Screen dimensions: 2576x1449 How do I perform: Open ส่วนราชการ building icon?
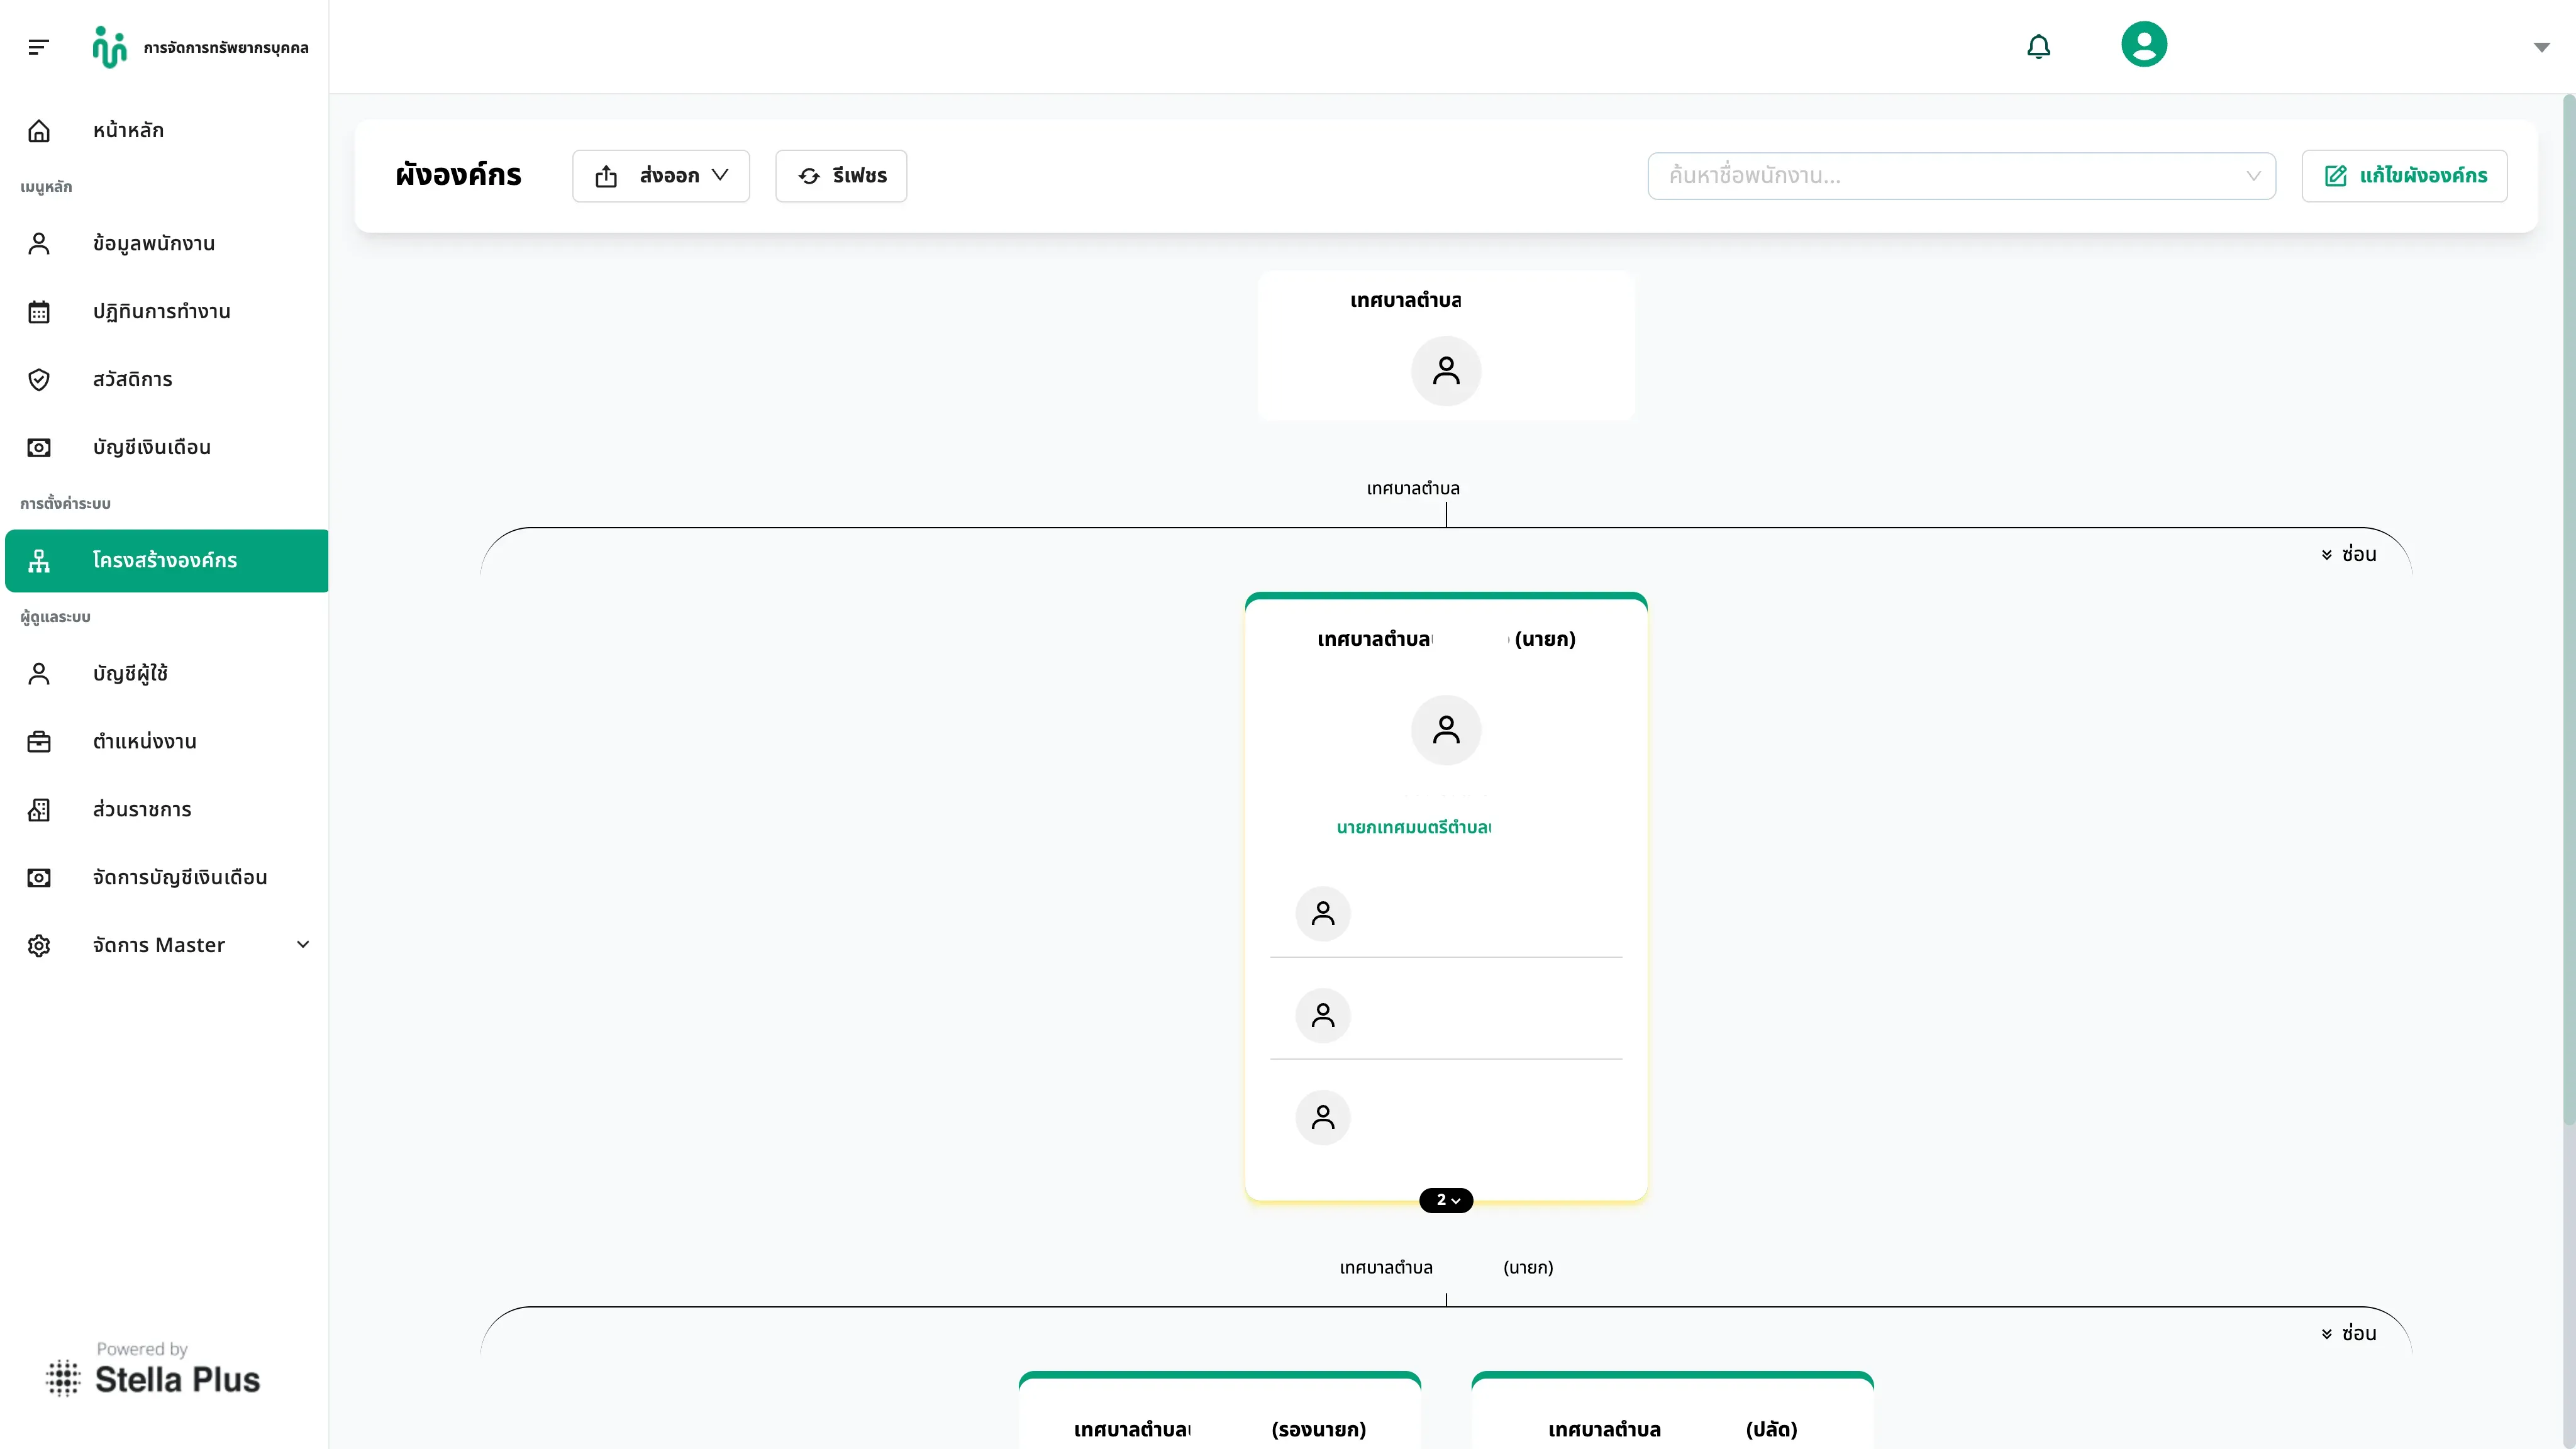pyautogui.click(x=39, y=810)
